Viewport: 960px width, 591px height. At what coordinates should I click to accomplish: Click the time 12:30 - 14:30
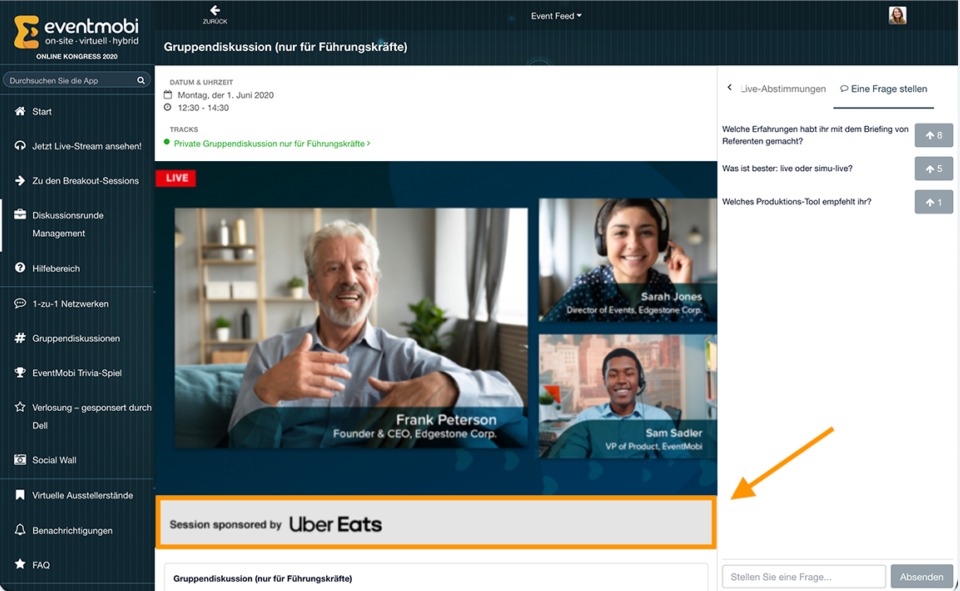[x=203, y=108]
